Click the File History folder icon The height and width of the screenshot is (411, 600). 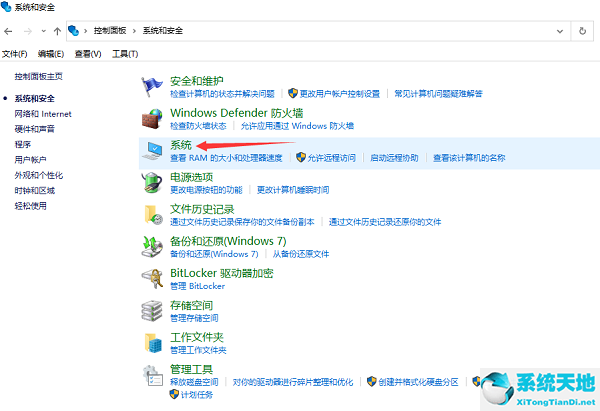point(153,215)
